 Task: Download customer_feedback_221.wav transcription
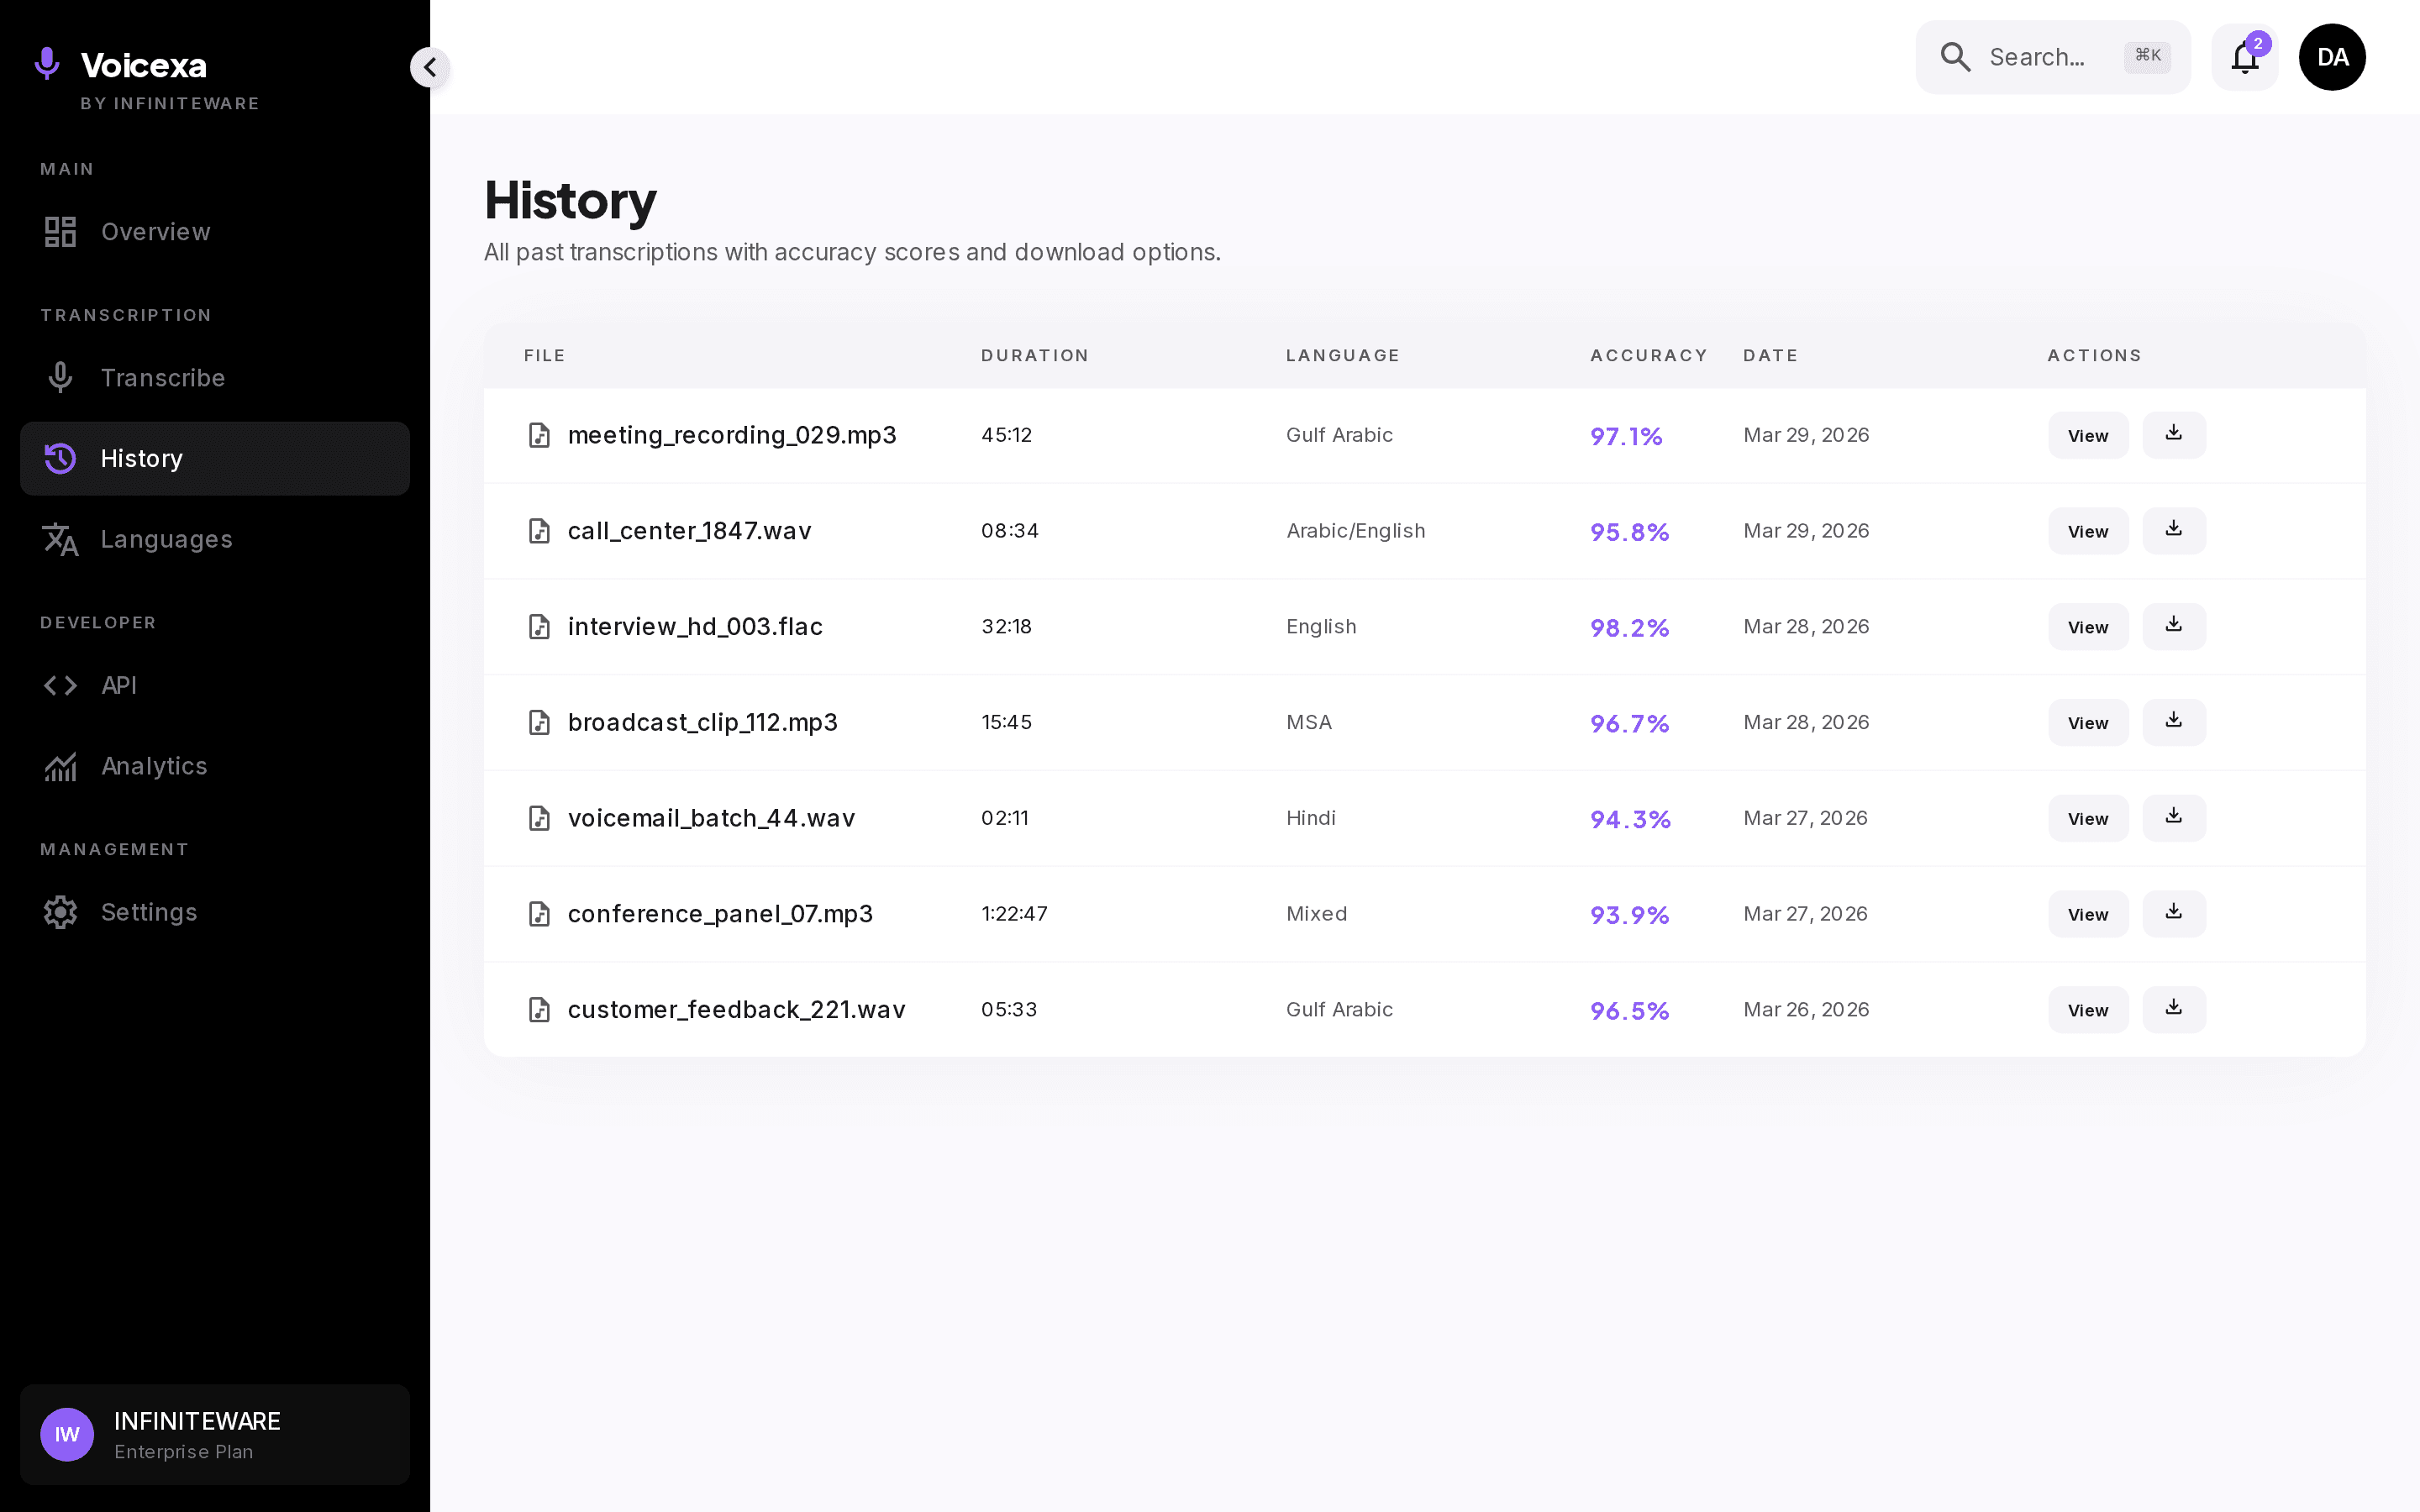pyautogui.click(x=2174, y=1010)
